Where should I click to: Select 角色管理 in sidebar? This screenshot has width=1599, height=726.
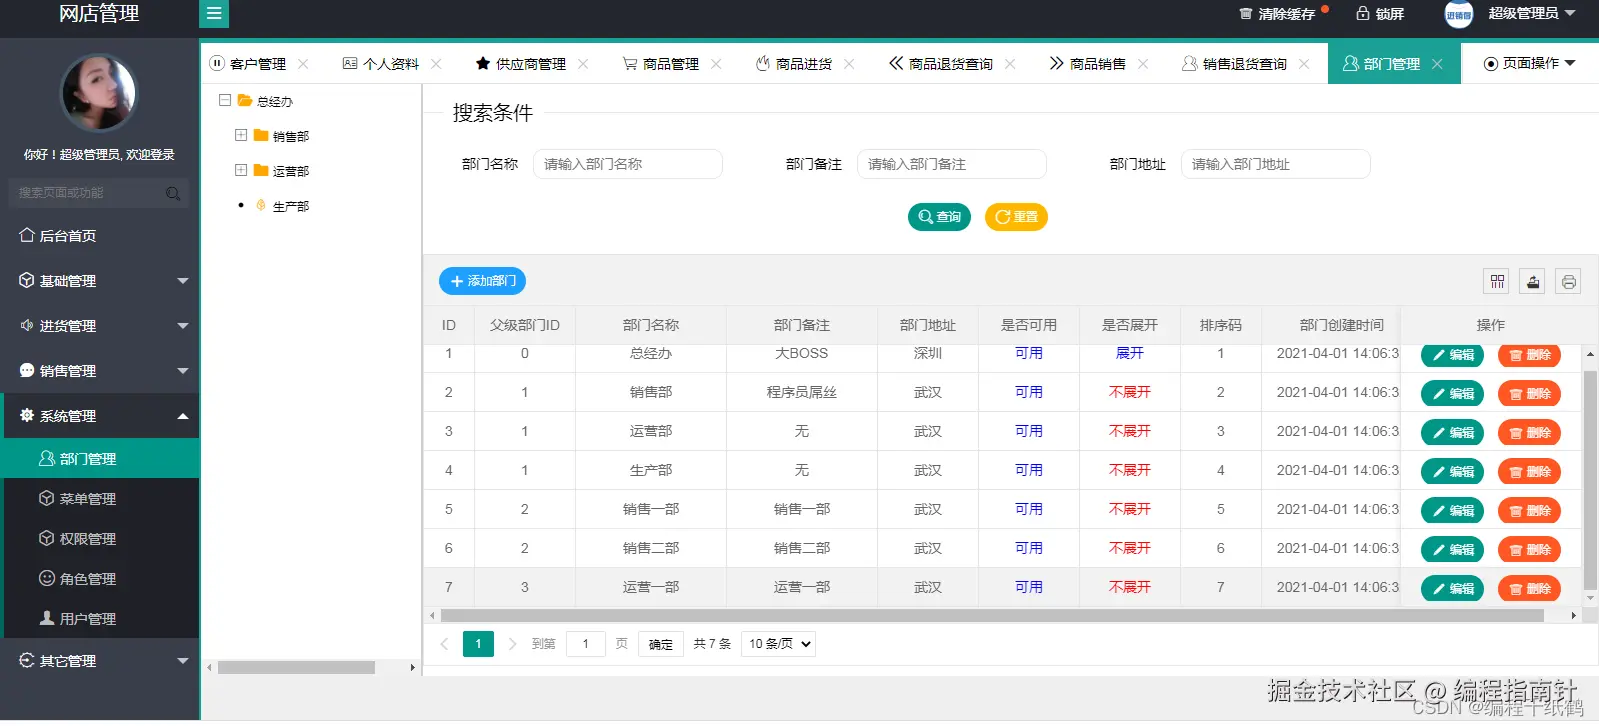click(100, 579)
